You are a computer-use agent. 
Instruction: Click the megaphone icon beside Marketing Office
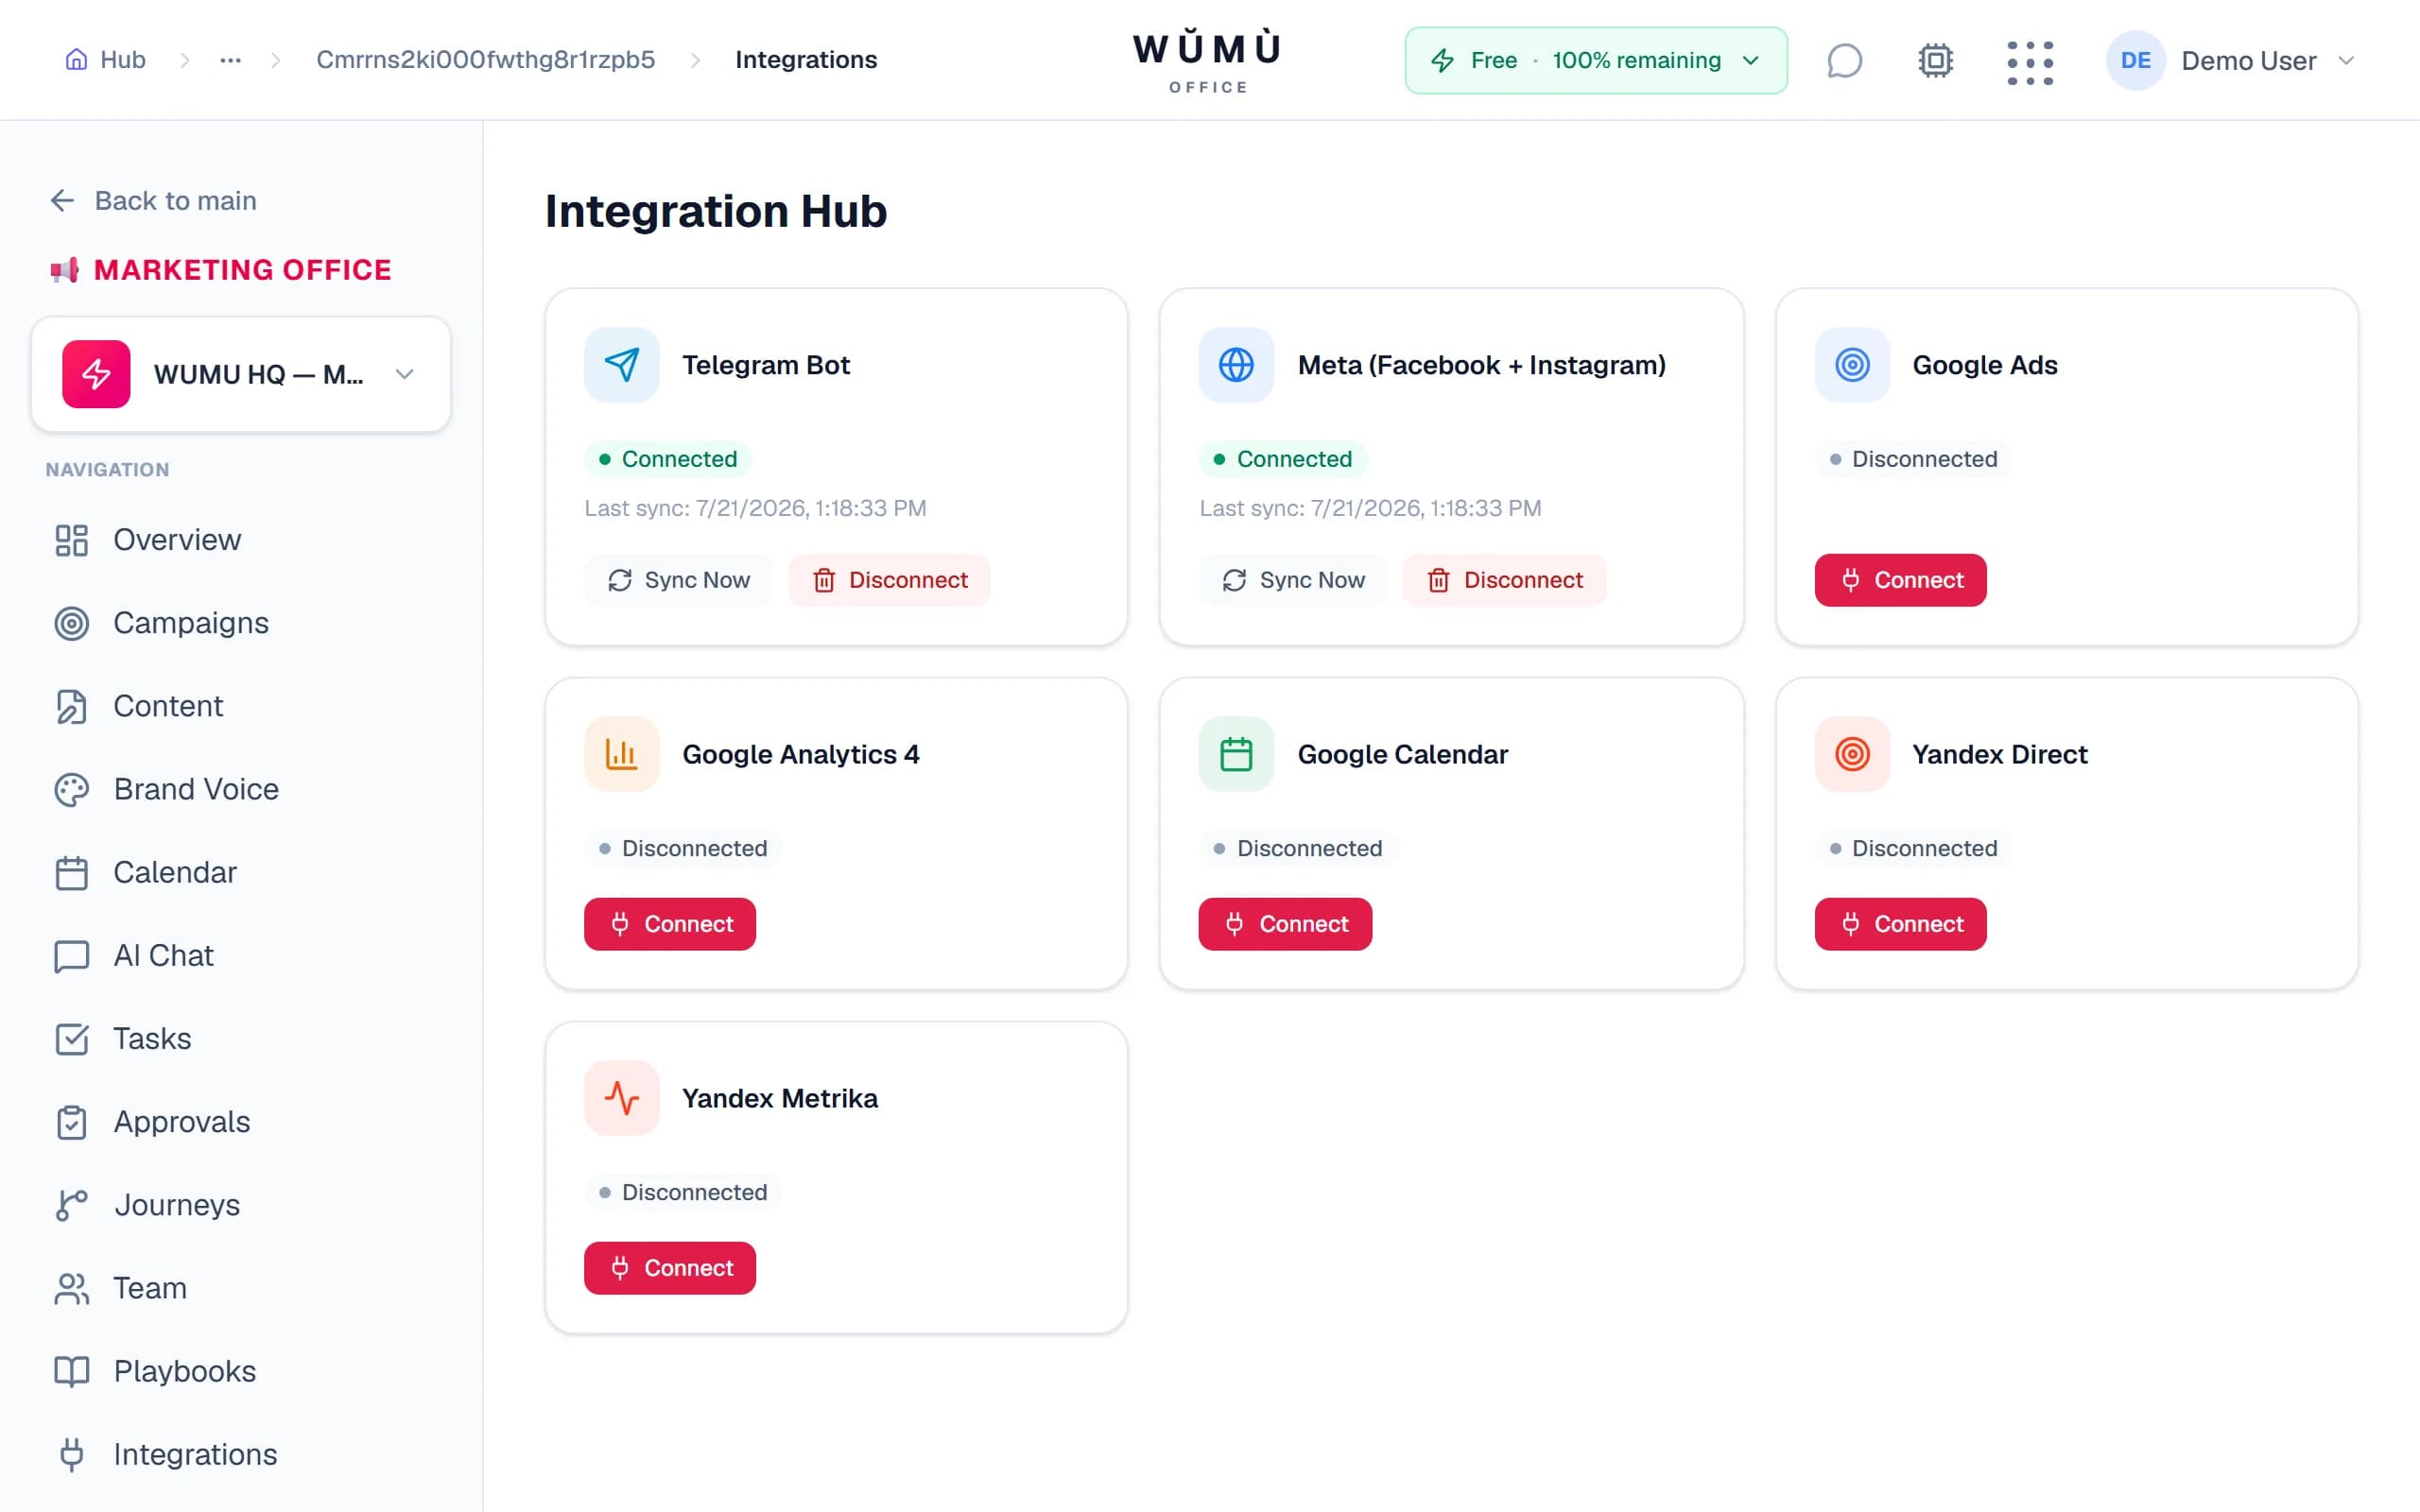pyautogui.click(x=64, y=270)
